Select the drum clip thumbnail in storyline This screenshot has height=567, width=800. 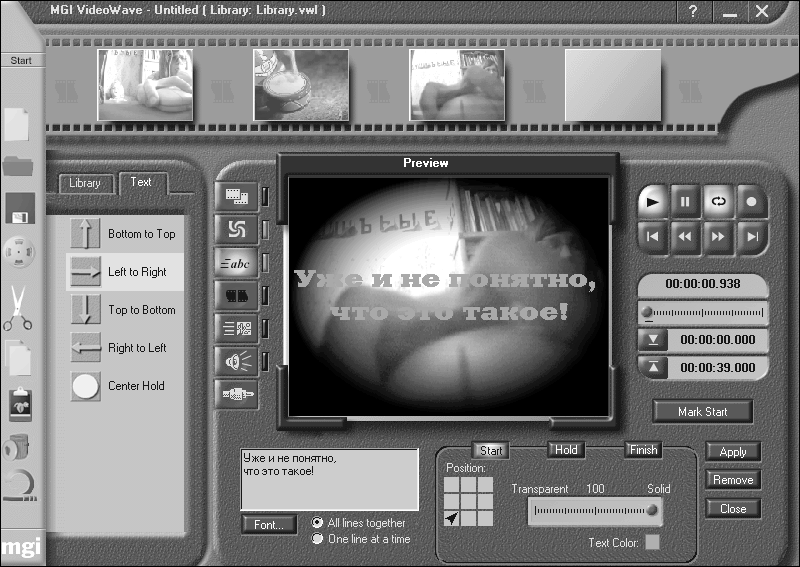click(x=301, y=85)
